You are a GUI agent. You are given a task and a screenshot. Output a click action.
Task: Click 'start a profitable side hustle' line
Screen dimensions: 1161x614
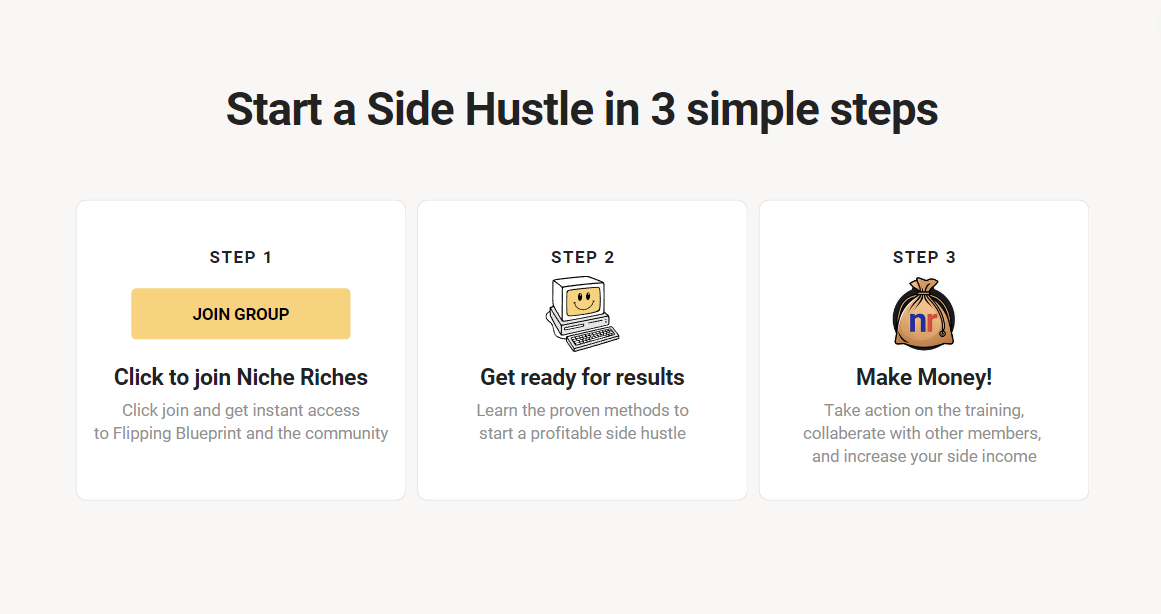point(583,433)
